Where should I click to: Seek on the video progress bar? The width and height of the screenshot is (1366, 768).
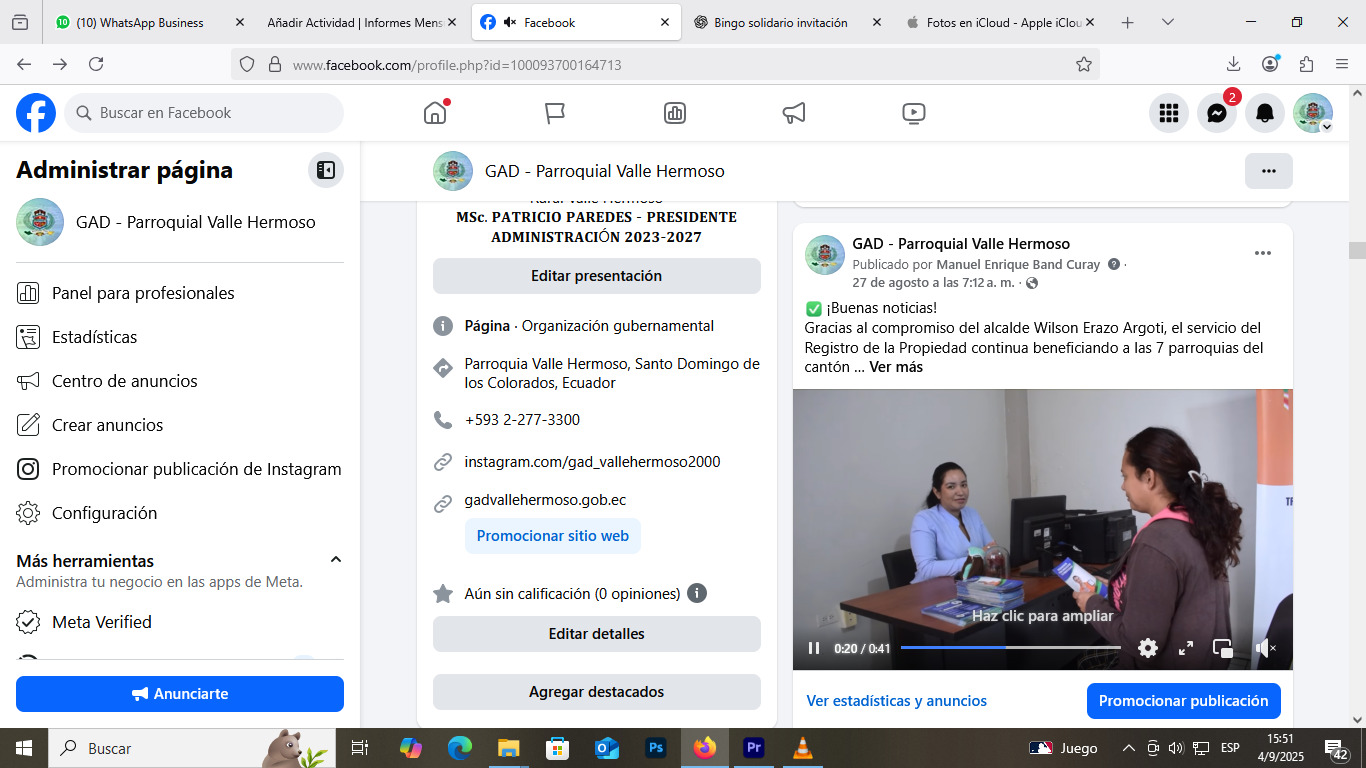point(1010,648)
